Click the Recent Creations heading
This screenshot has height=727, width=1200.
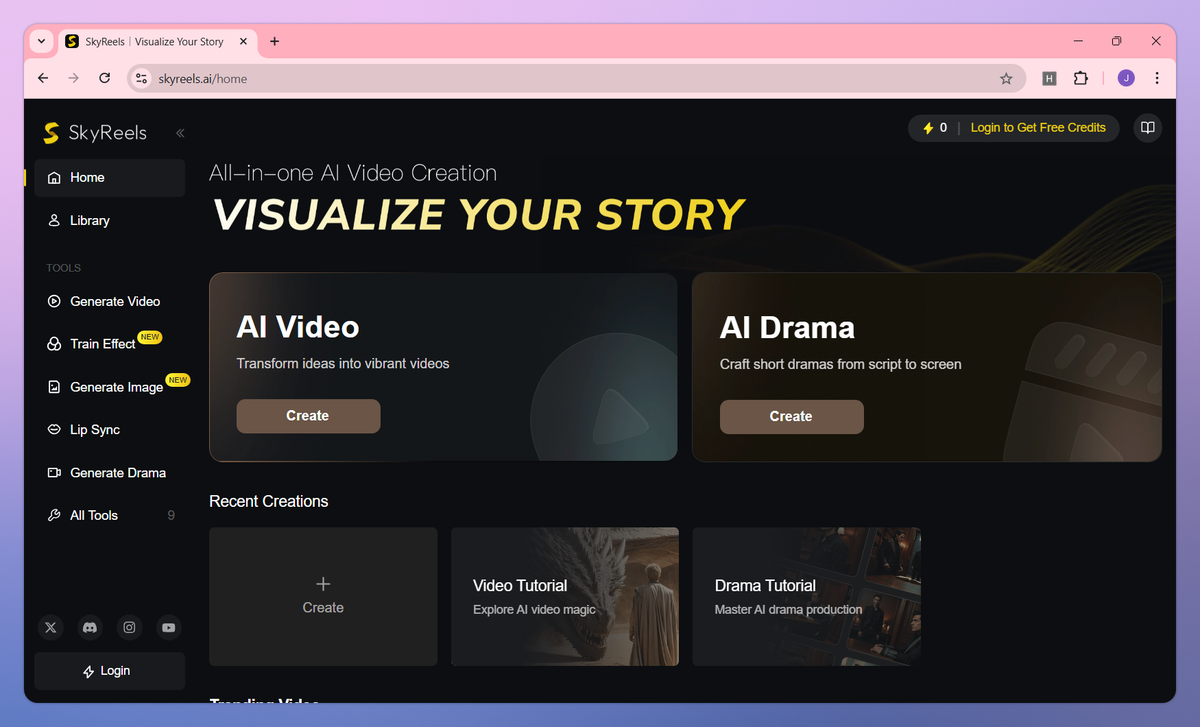point(269,501)
